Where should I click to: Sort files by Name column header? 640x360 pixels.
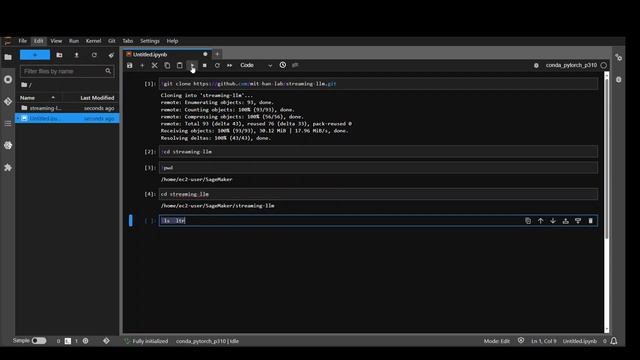pos(39,98)
